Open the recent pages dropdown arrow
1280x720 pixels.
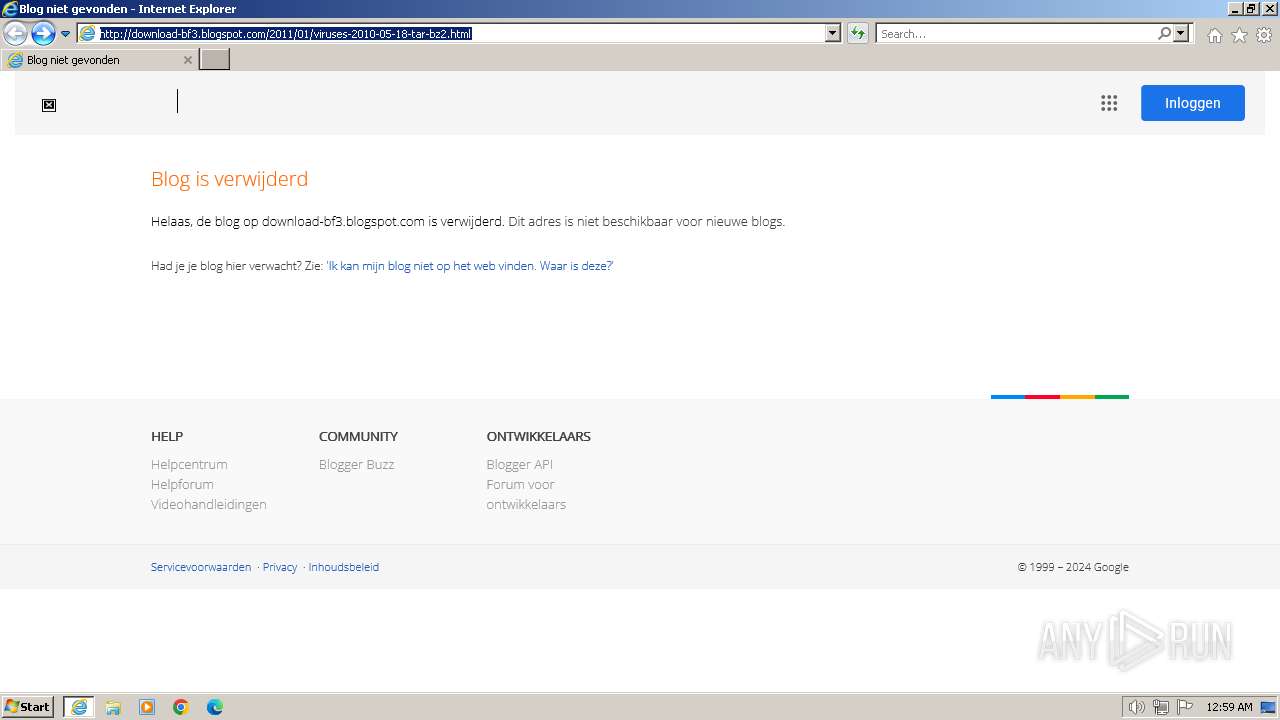pyautogui.click(x=66, y=34)
